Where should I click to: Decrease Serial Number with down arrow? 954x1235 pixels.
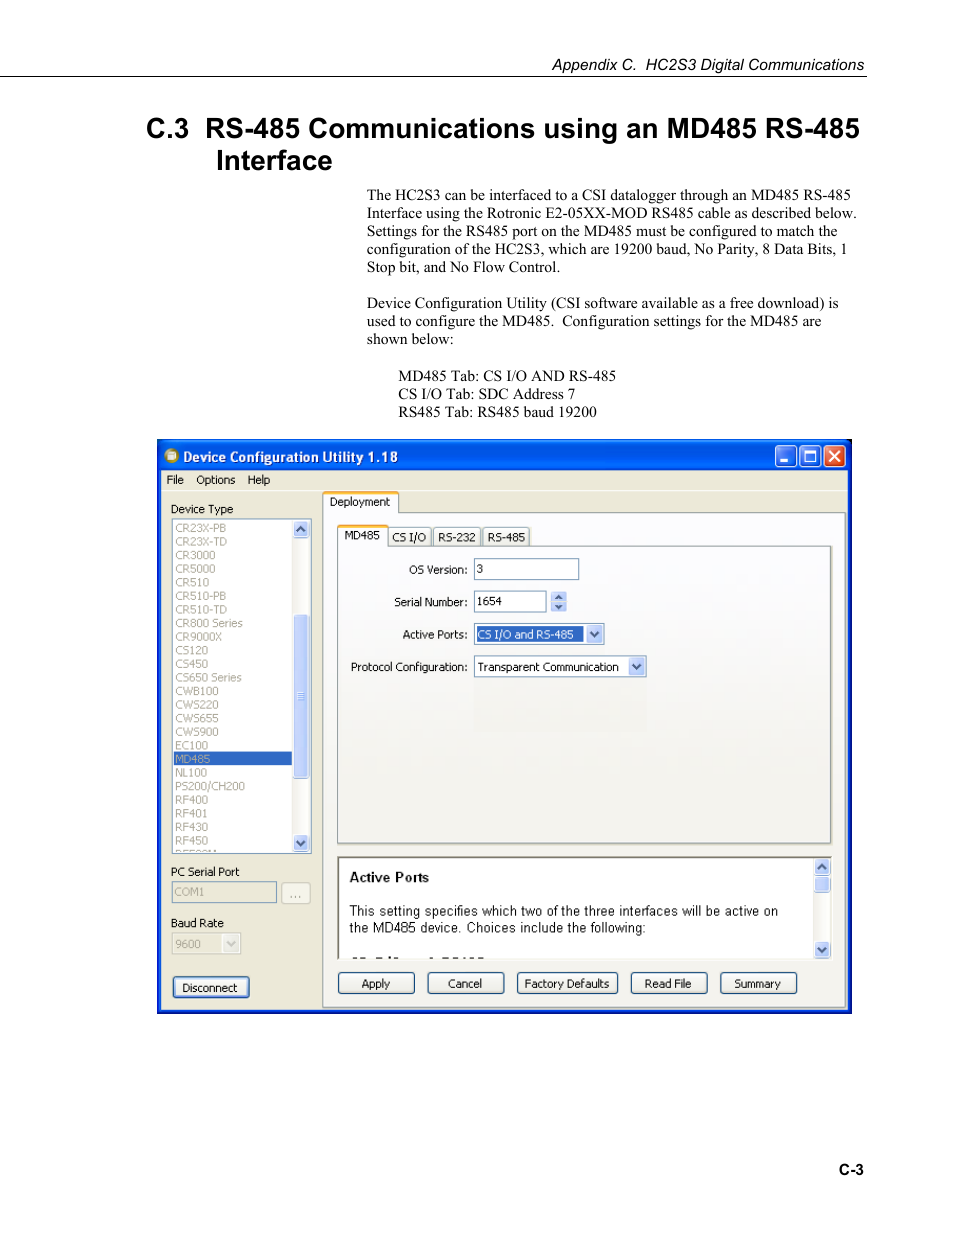click(559, 606)
